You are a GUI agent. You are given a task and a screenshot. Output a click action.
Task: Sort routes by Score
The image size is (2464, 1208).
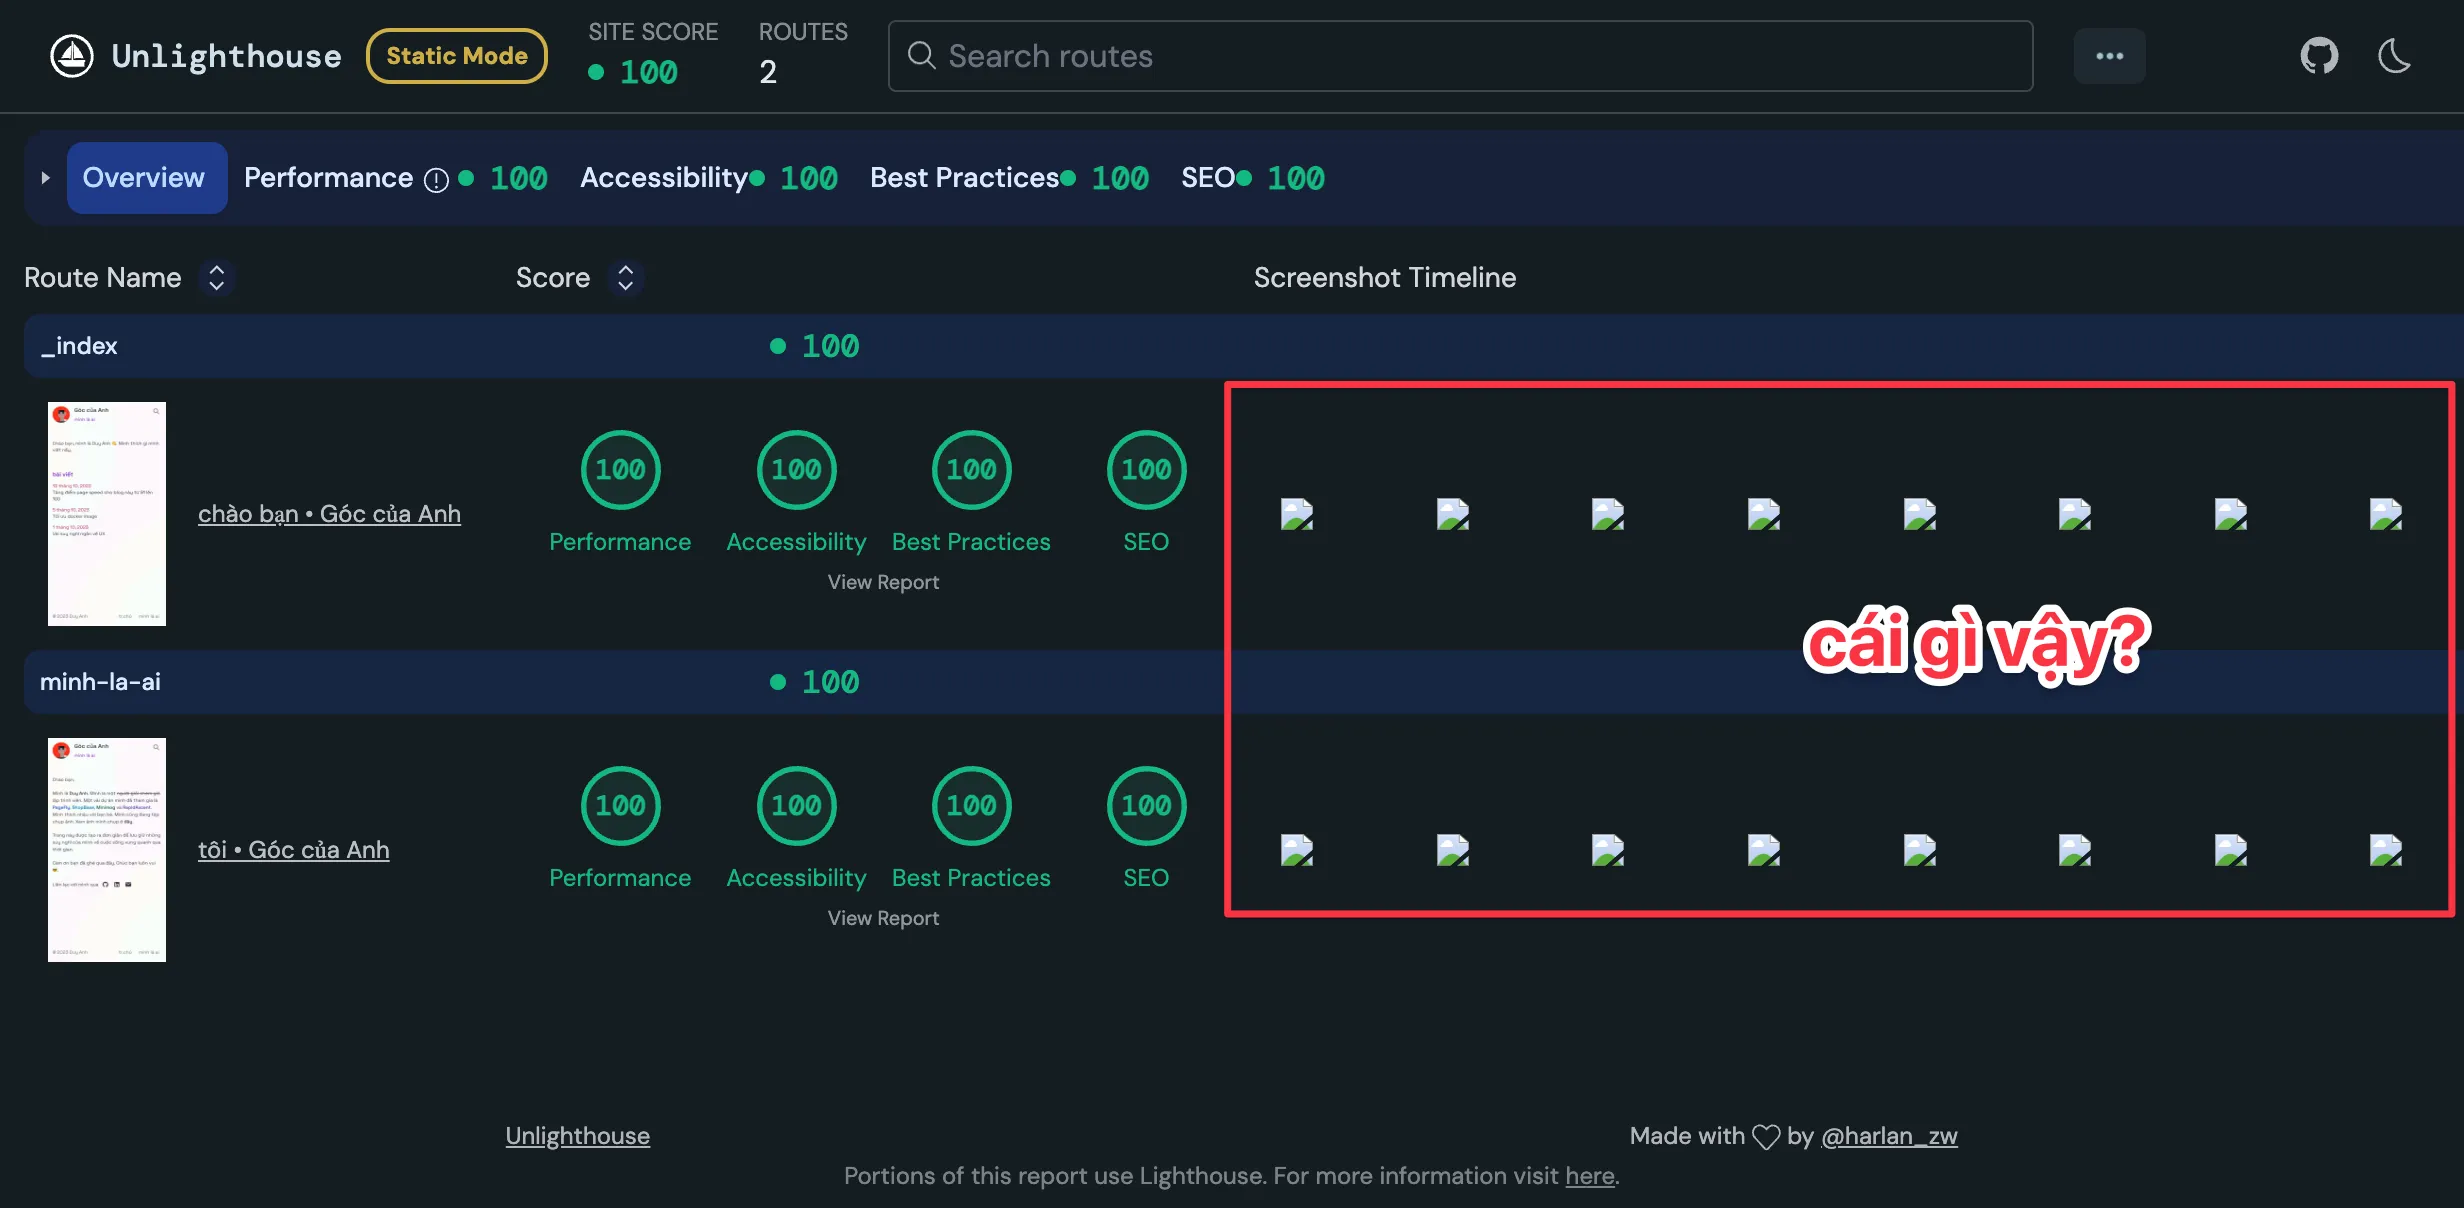pos(625,278)
